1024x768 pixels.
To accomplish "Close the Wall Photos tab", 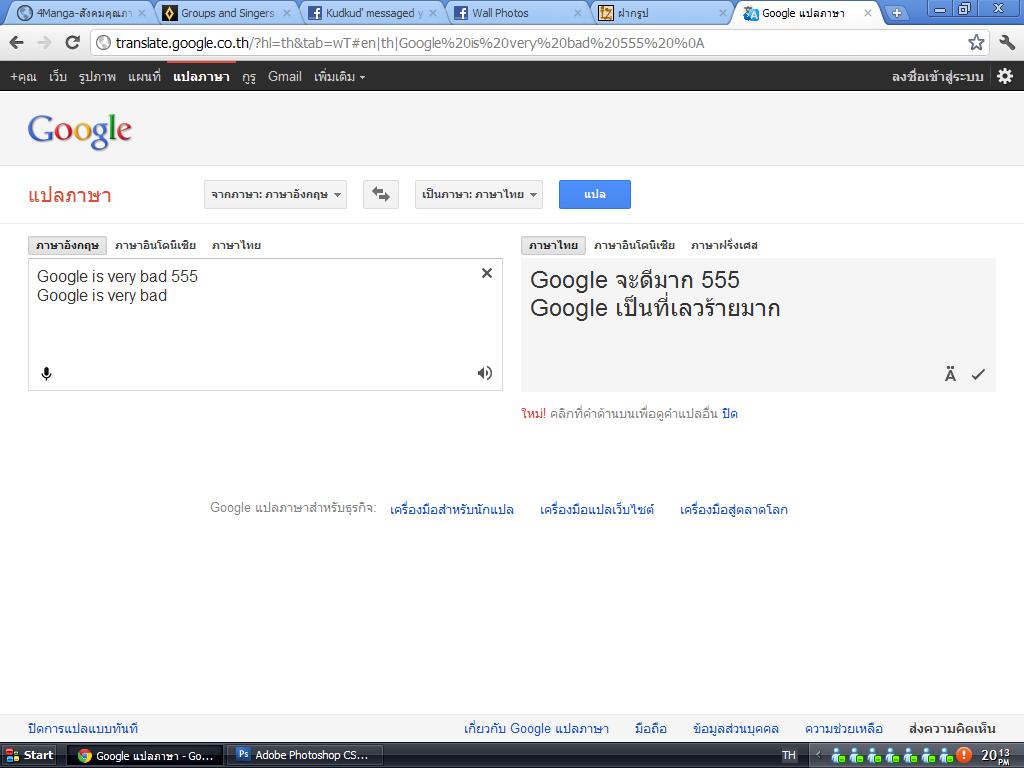I will click(577, 13).
